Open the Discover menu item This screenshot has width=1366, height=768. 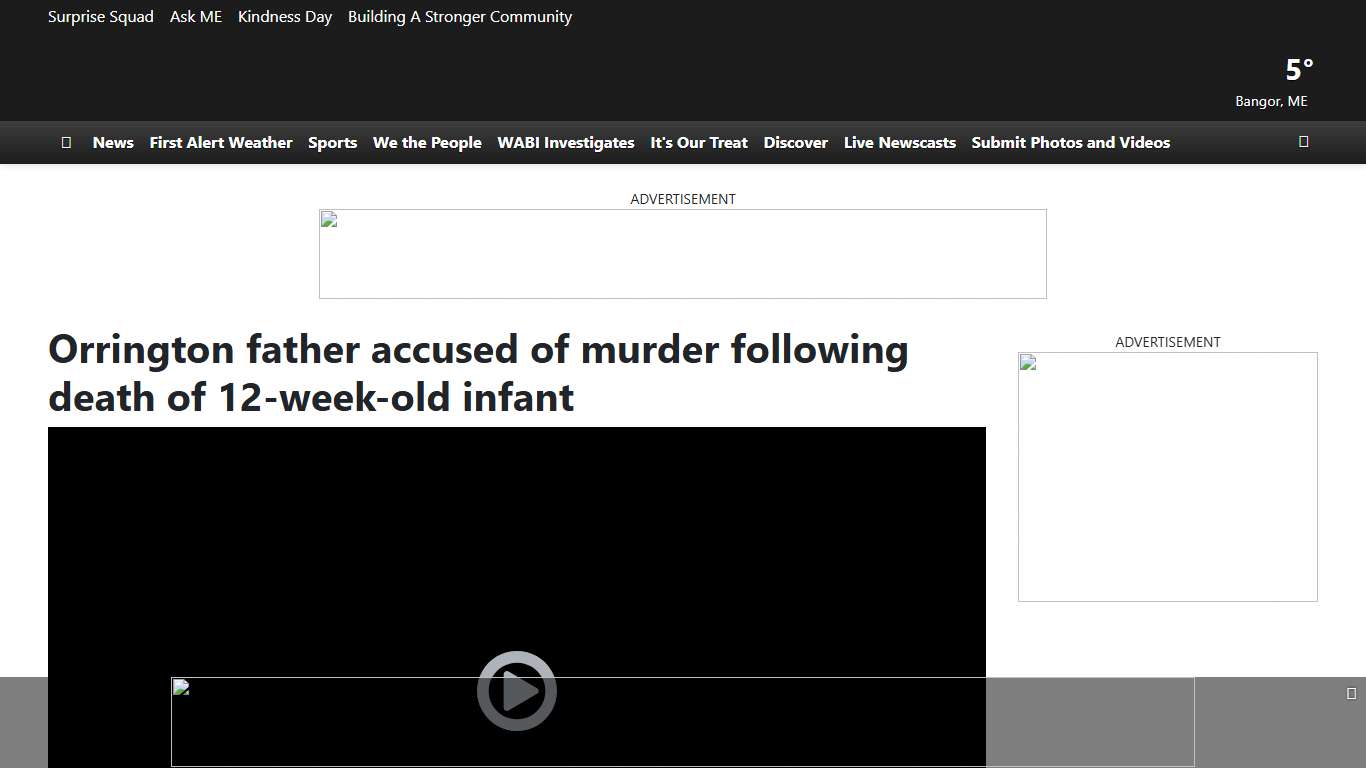tap(795, 143)
